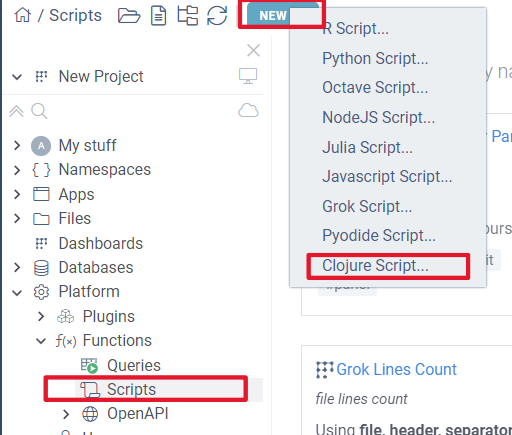Expand the Namespaces node

17,170
